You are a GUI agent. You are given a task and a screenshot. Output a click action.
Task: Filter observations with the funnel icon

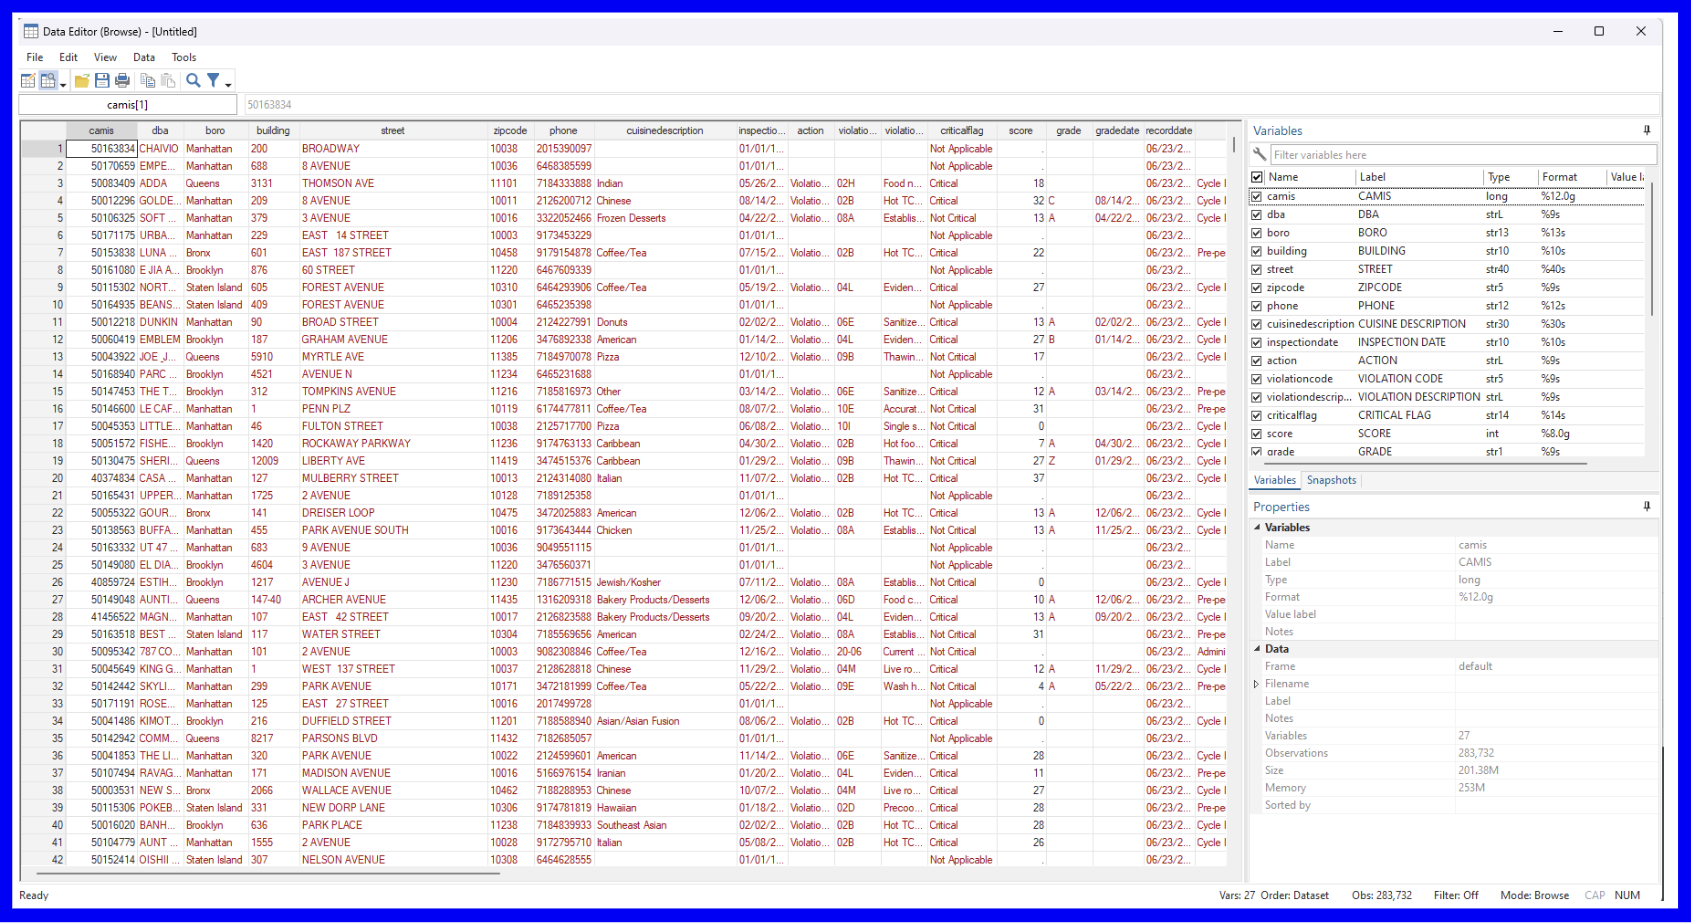(x=213, y=81)
